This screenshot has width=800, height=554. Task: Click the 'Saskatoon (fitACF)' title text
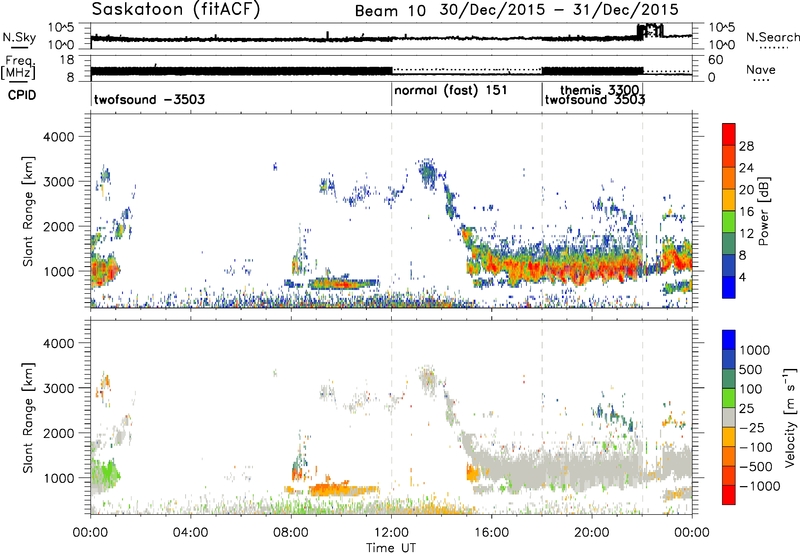coord(176,9)
